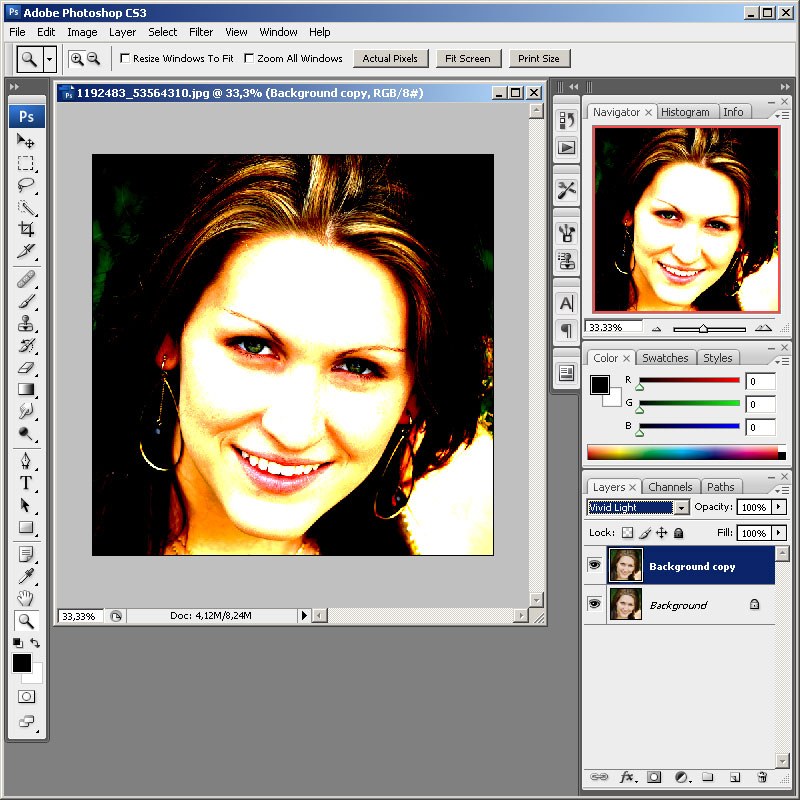Switch to the Channels tab
Viewport: 800px width, 800px height.
coord(670,487)
